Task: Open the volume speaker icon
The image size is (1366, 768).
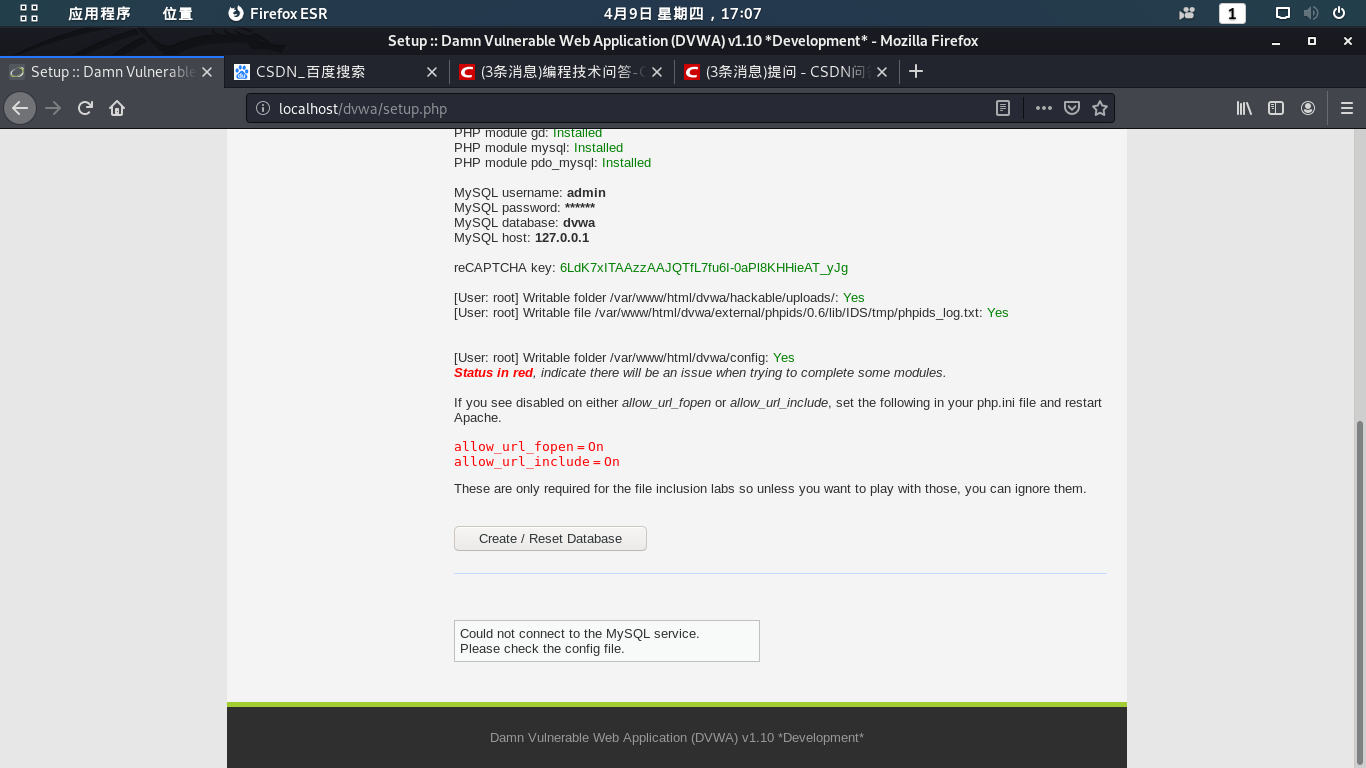Action: [x=1311, y=13]
